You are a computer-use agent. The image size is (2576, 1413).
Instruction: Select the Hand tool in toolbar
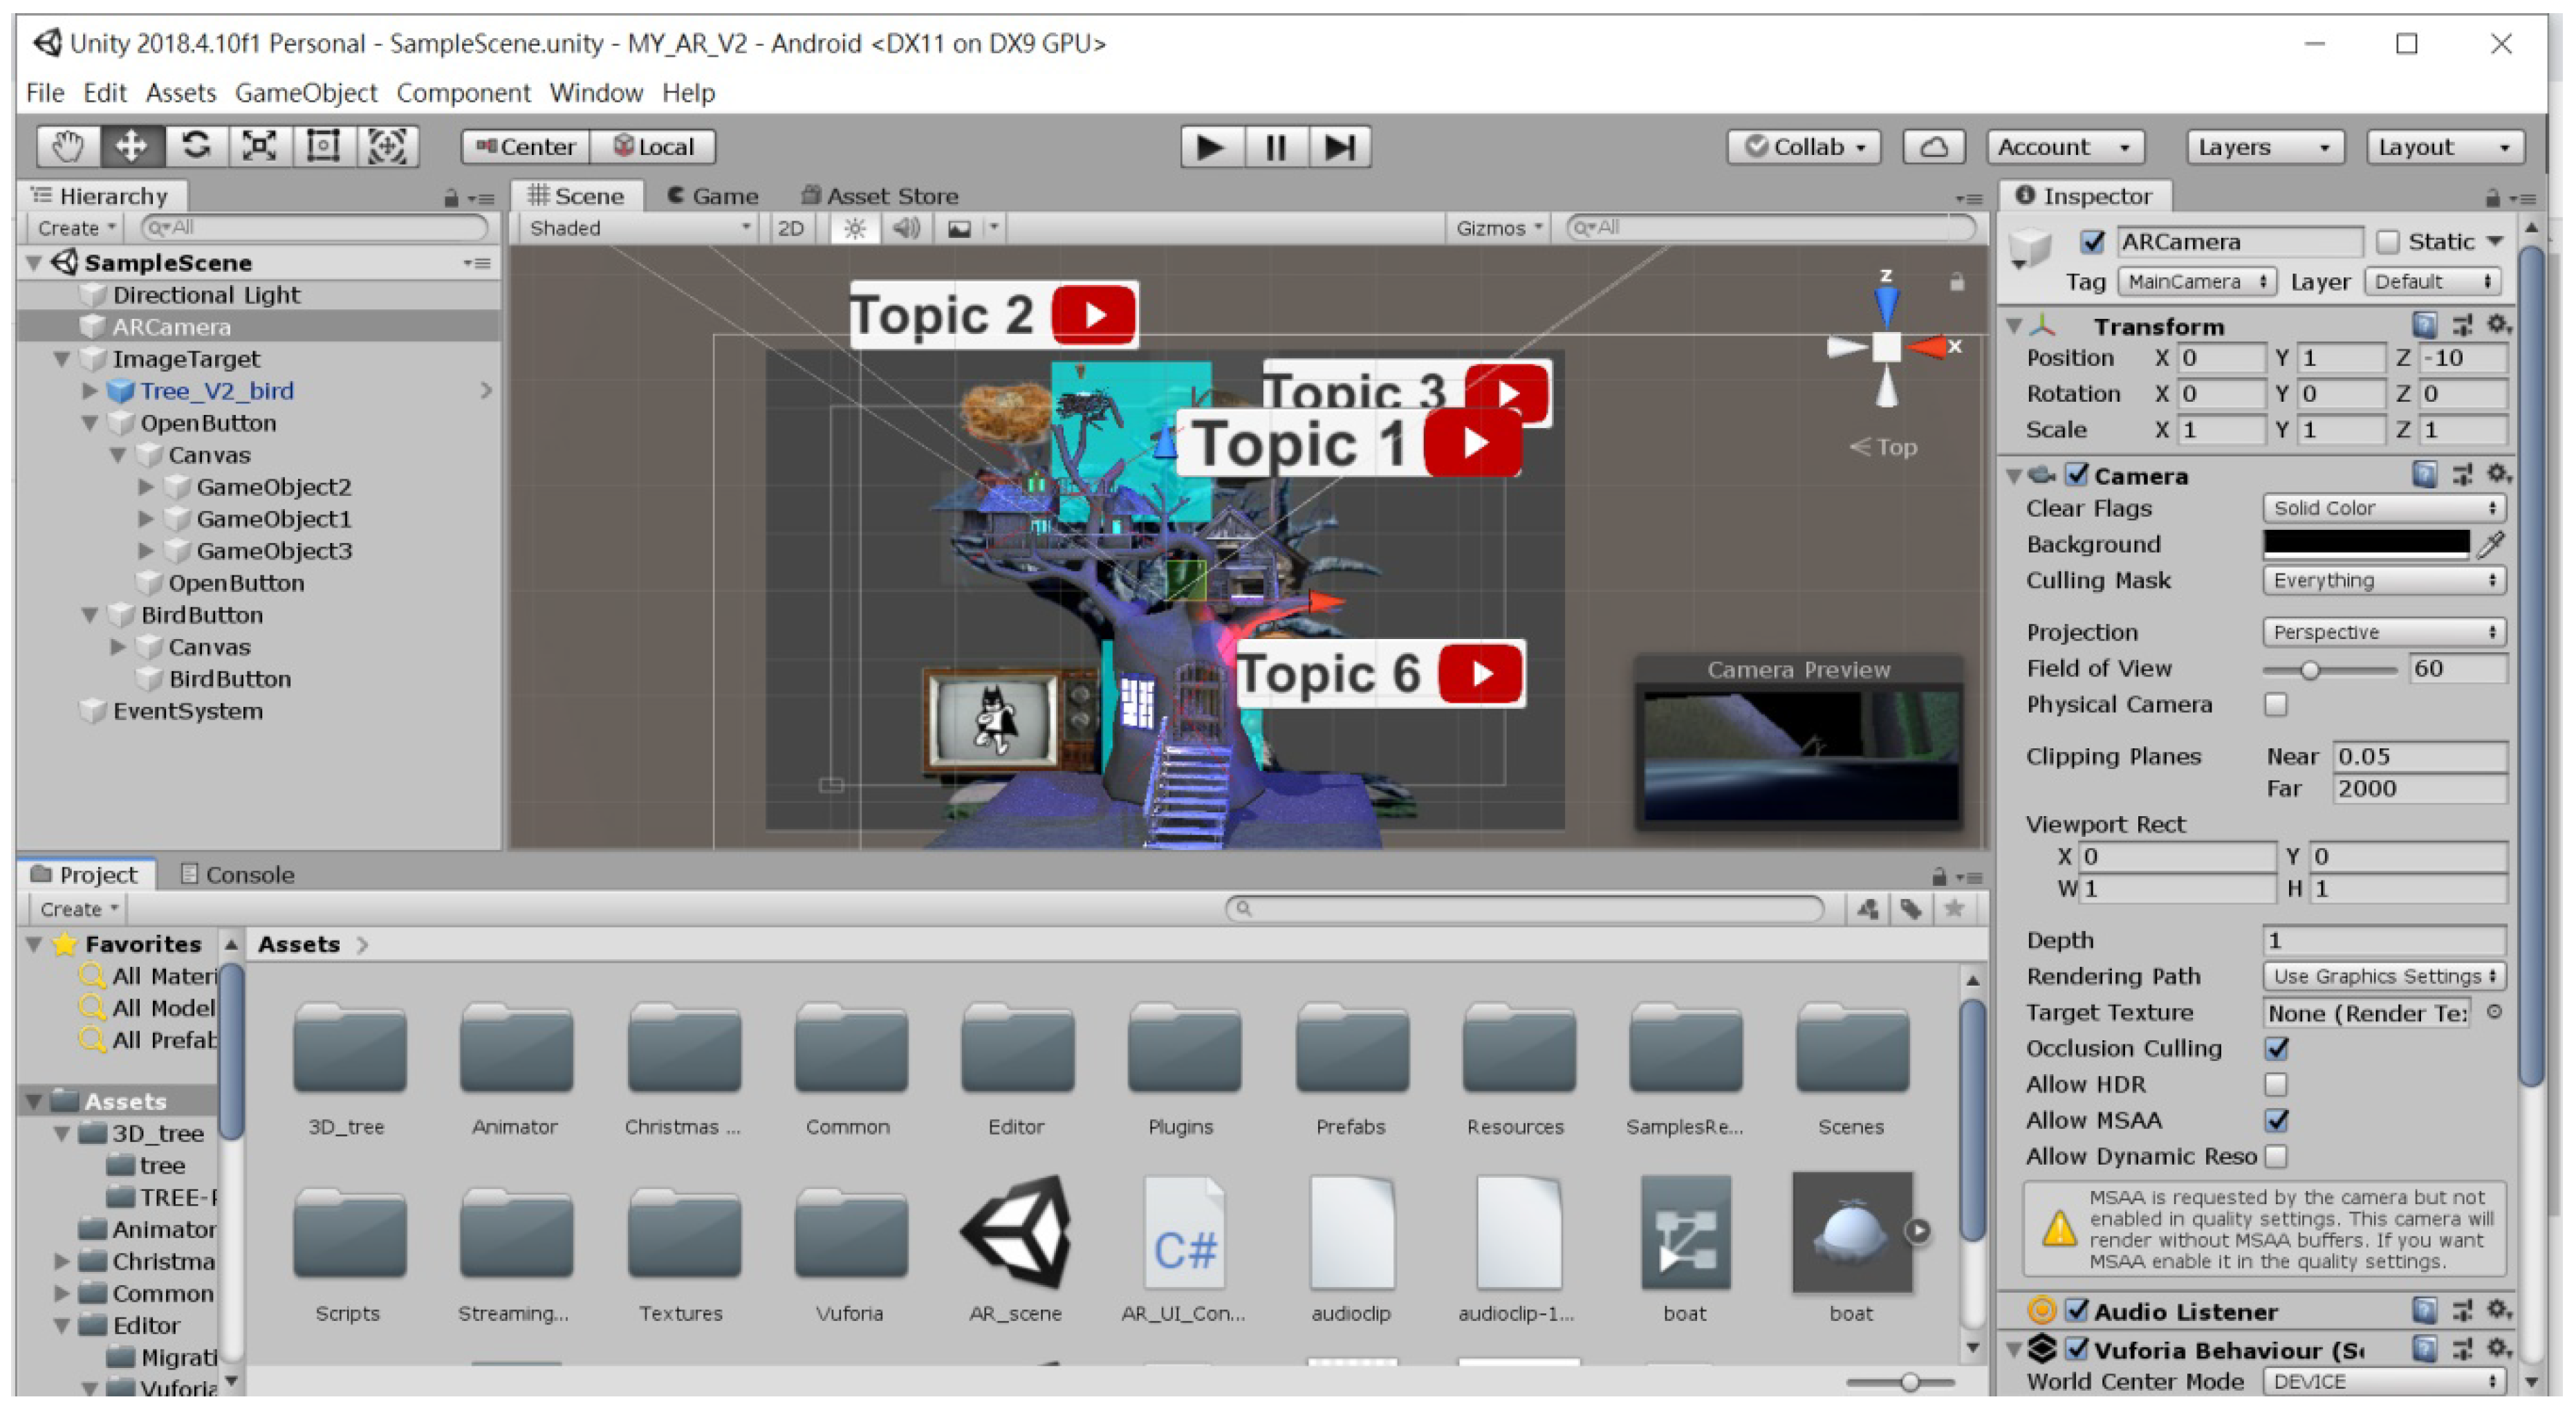(67, 147)
